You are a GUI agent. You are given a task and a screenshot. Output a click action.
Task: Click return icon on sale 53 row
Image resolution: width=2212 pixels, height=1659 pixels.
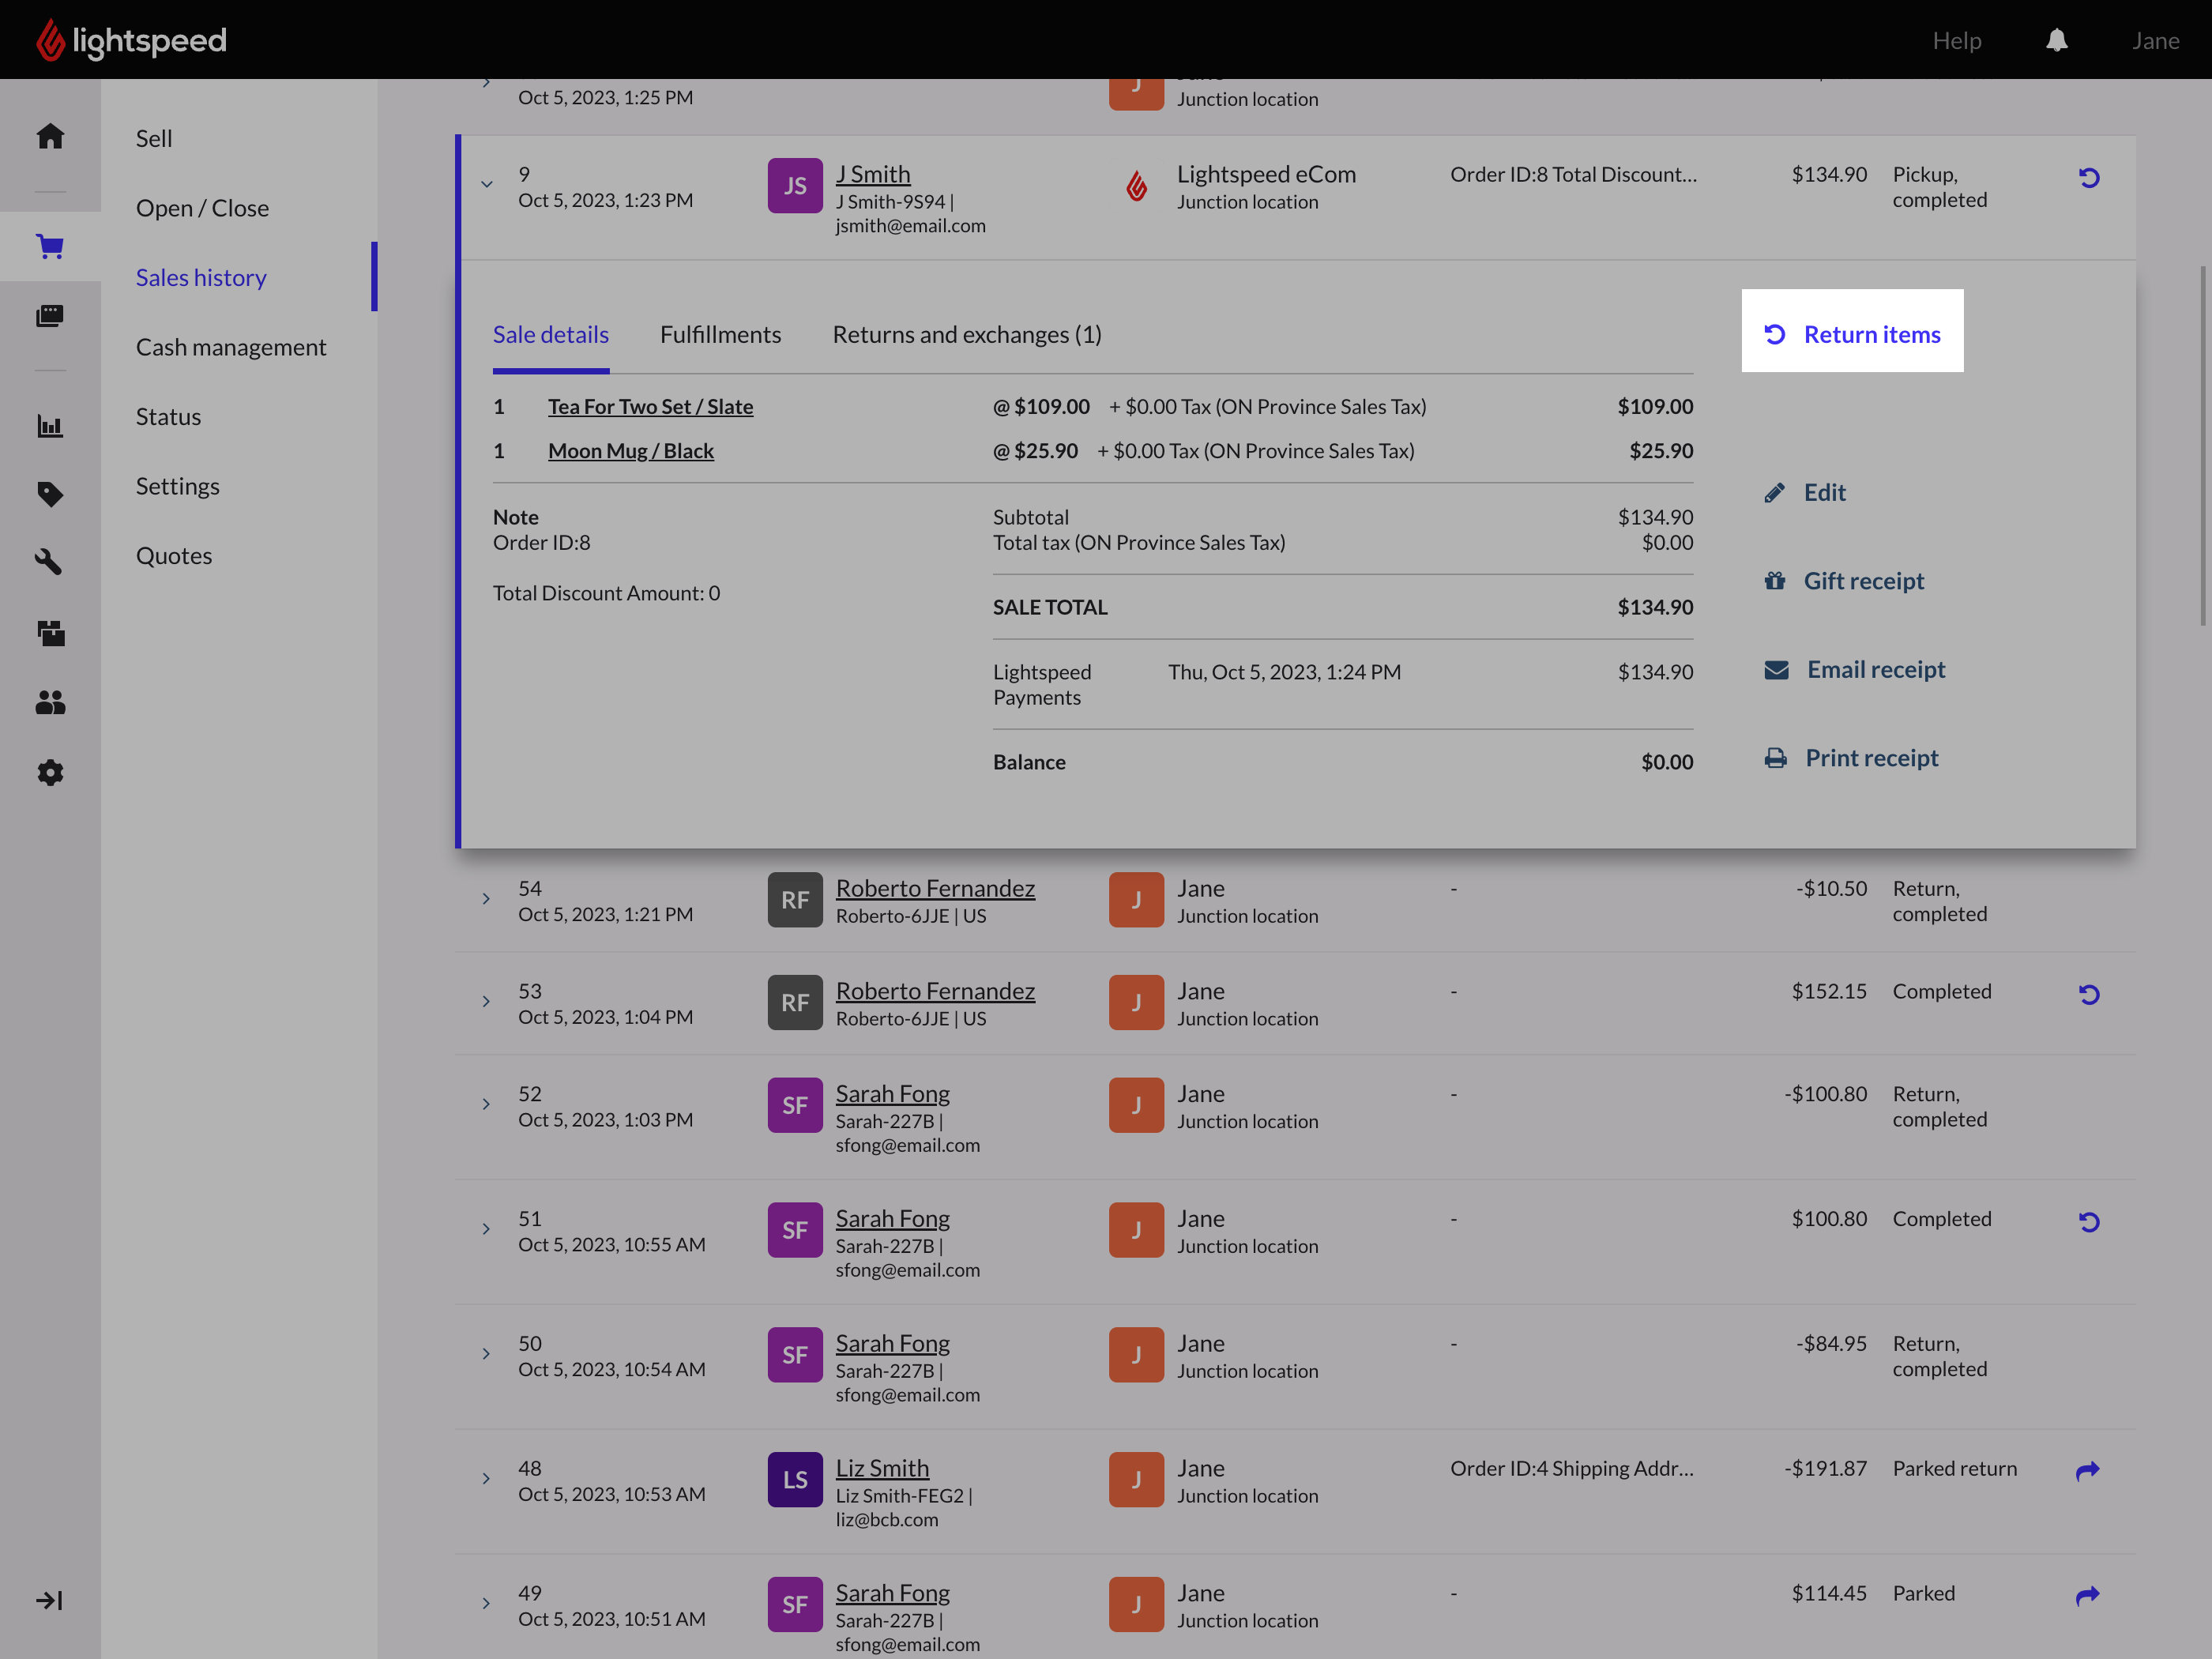coord(2088,994)
